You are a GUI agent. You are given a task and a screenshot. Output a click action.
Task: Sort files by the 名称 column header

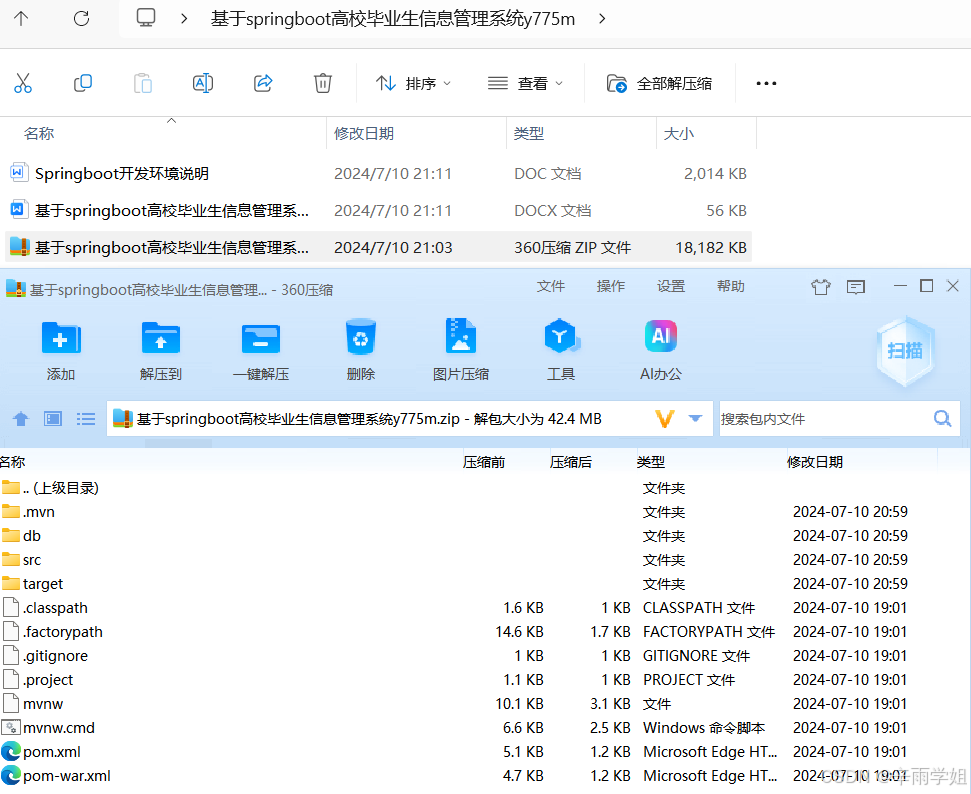[38, 132]
